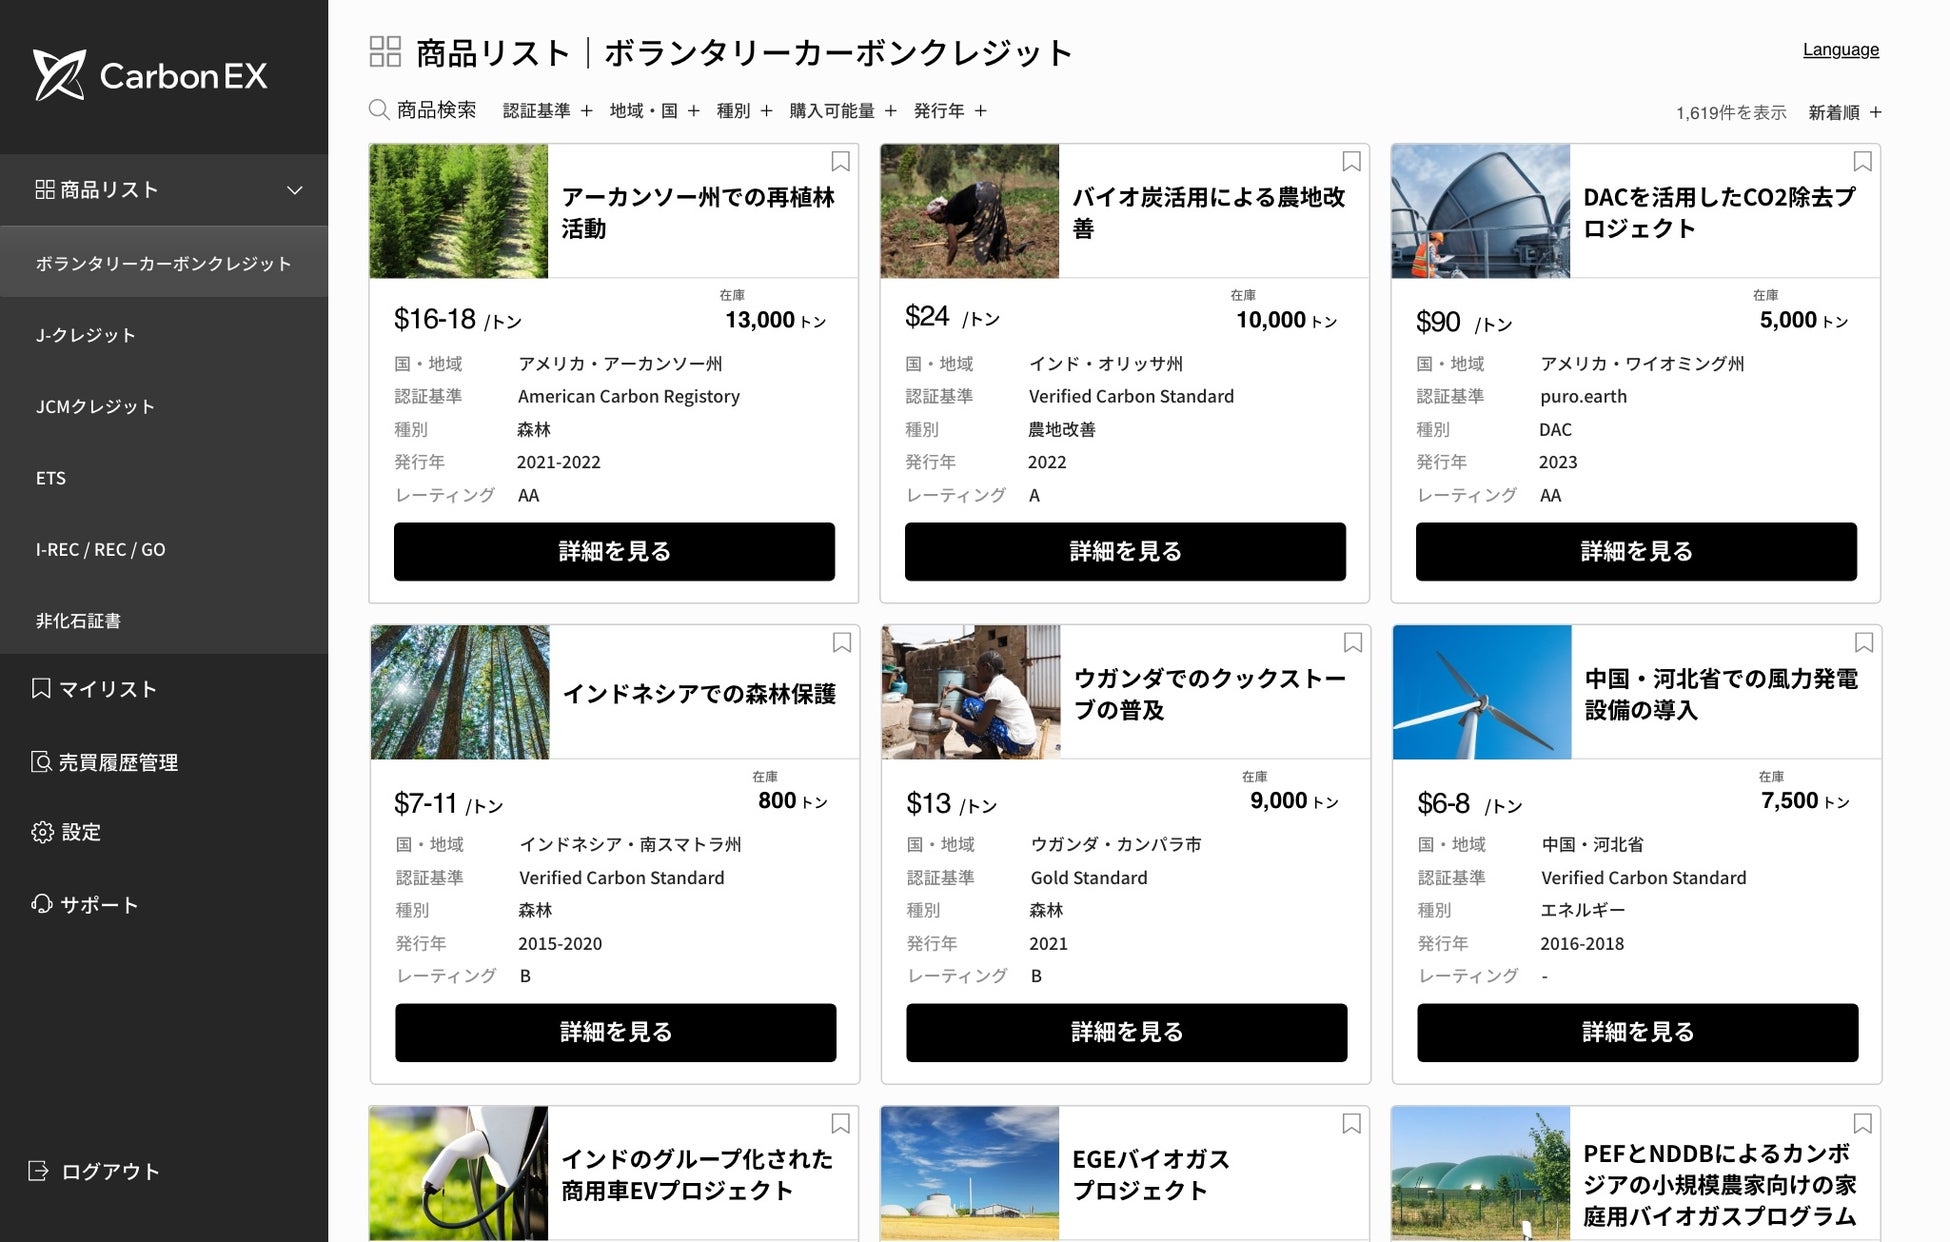Click 詳細を見る on バイオ炭 card

tap(1125, 551)
